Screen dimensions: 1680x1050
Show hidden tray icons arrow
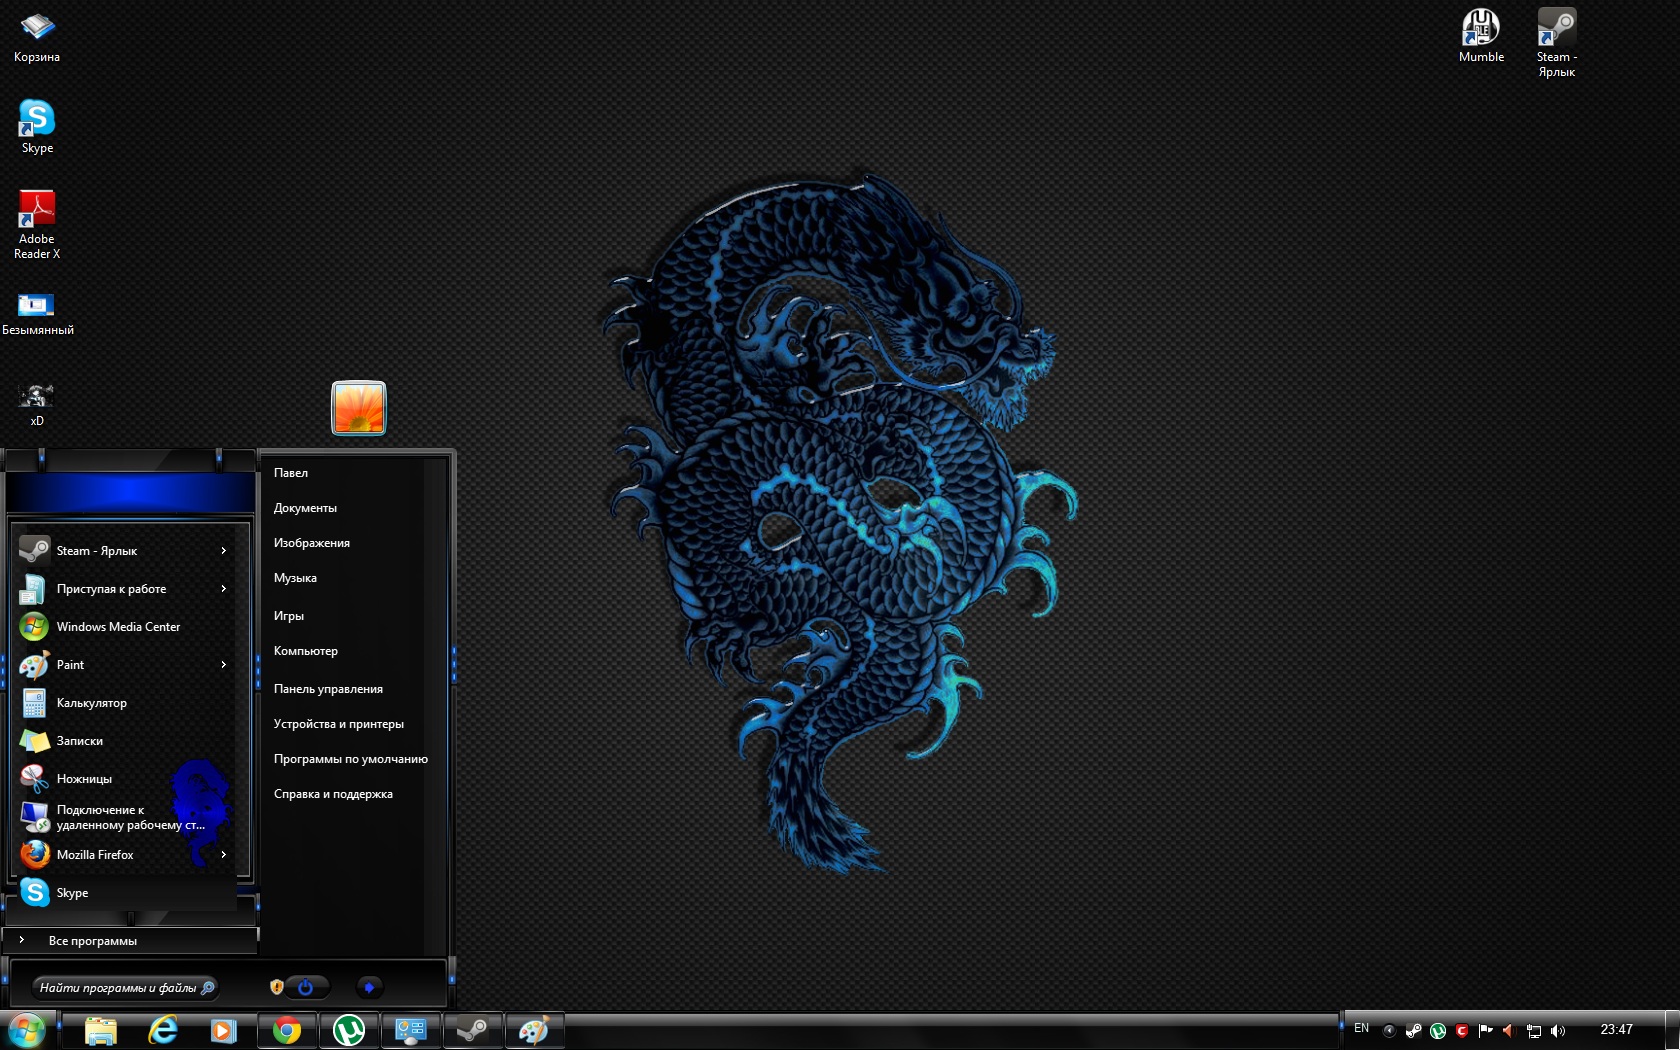[x=1389, y=1031]
